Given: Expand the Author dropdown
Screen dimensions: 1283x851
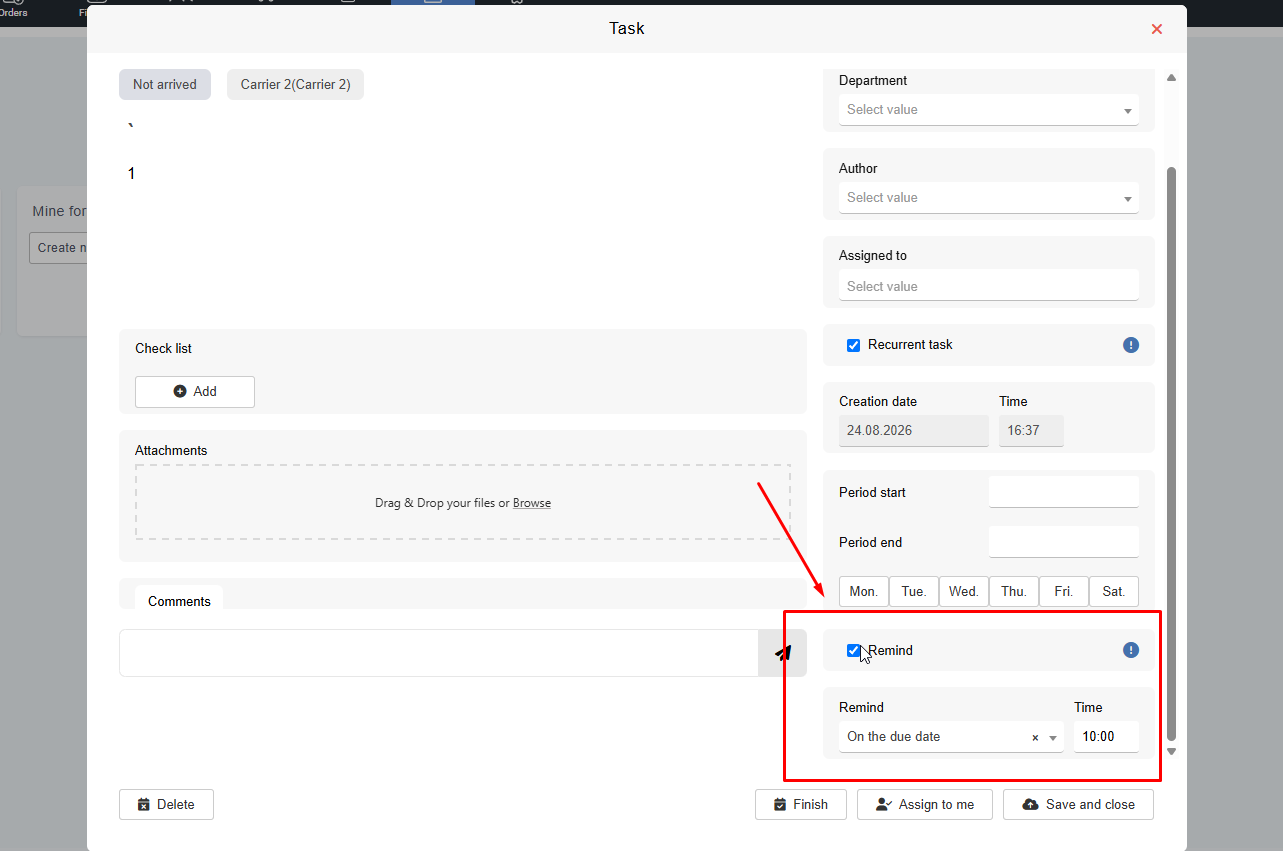Looking at the screenshot, I should click(x=988, y=198).
